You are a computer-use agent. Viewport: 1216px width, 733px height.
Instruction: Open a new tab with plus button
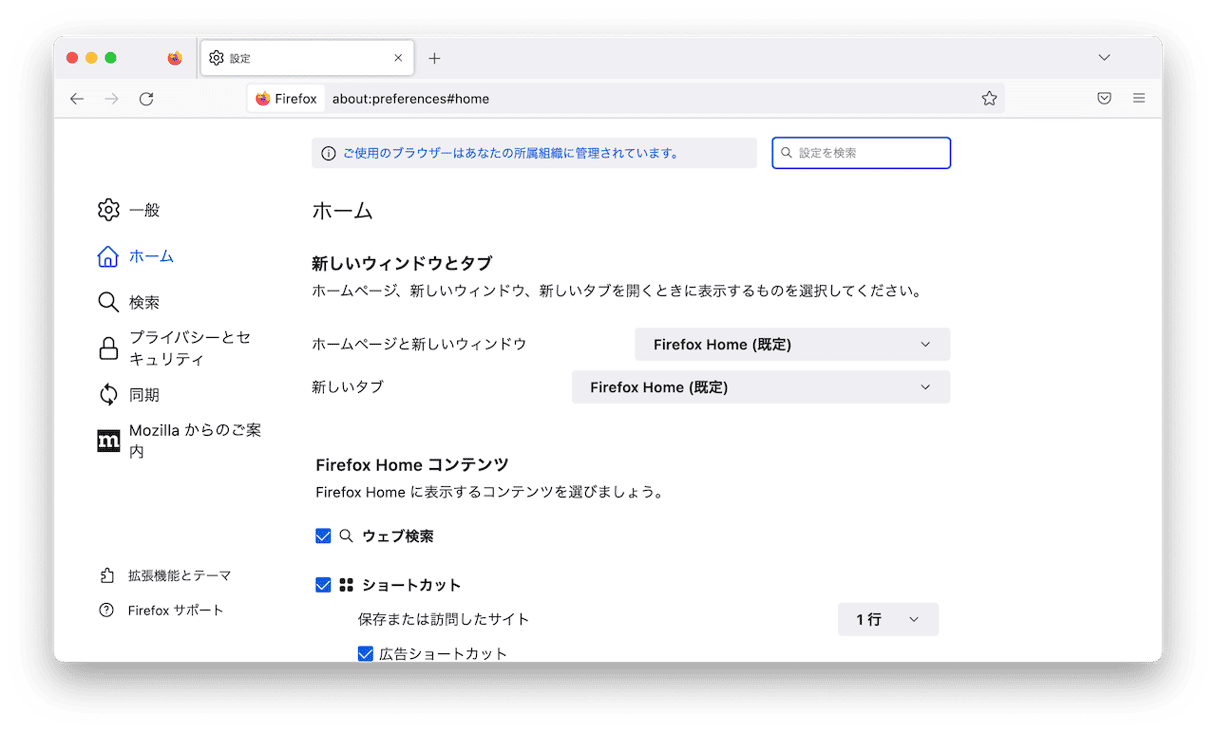tap(434, 58)
